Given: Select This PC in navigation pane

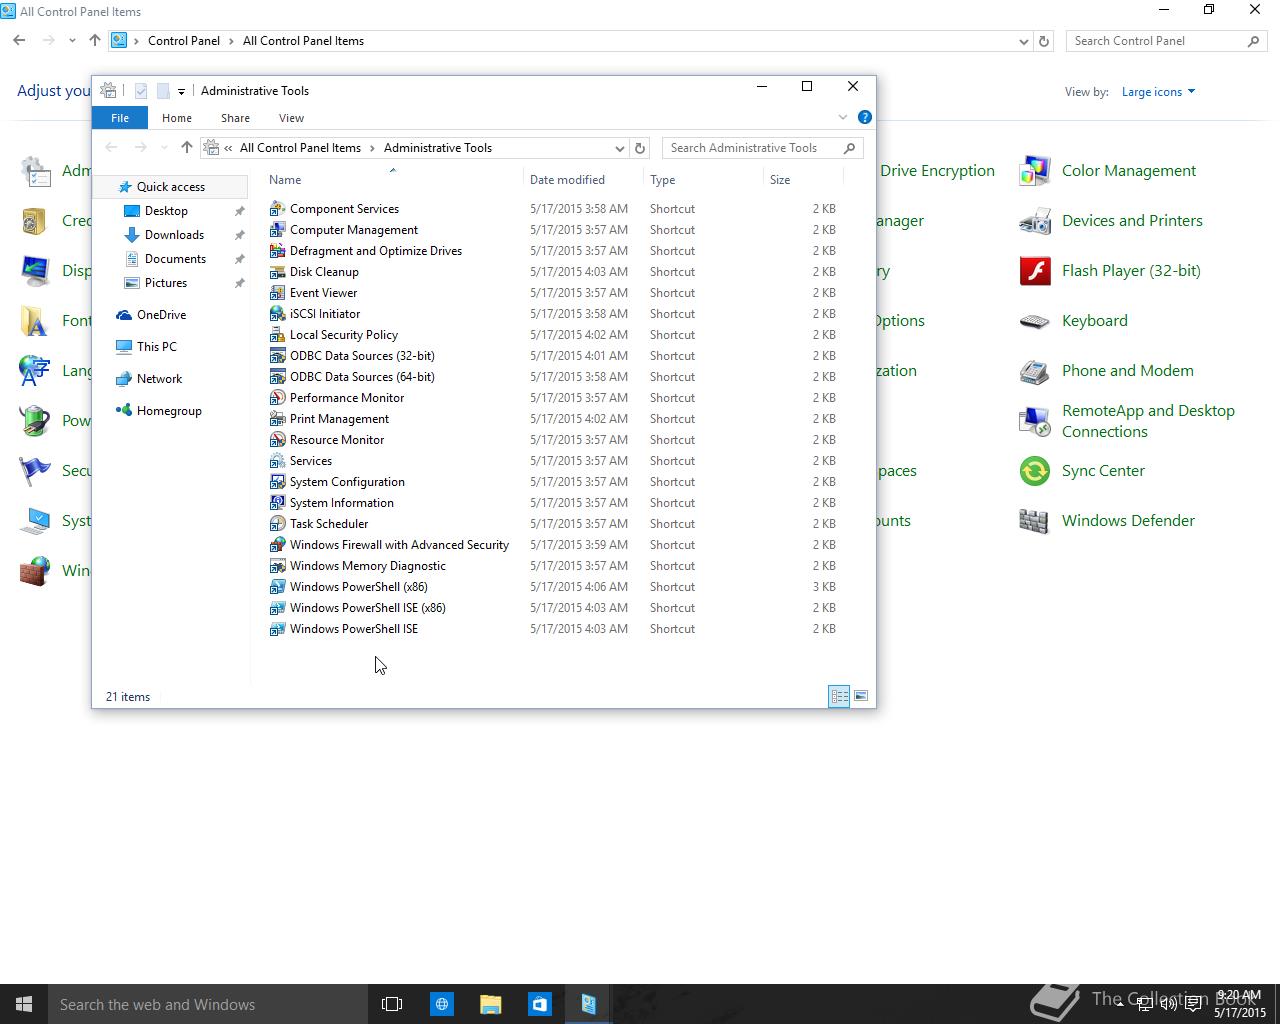Looking at the screenshot, I should [x=156, y=347].
